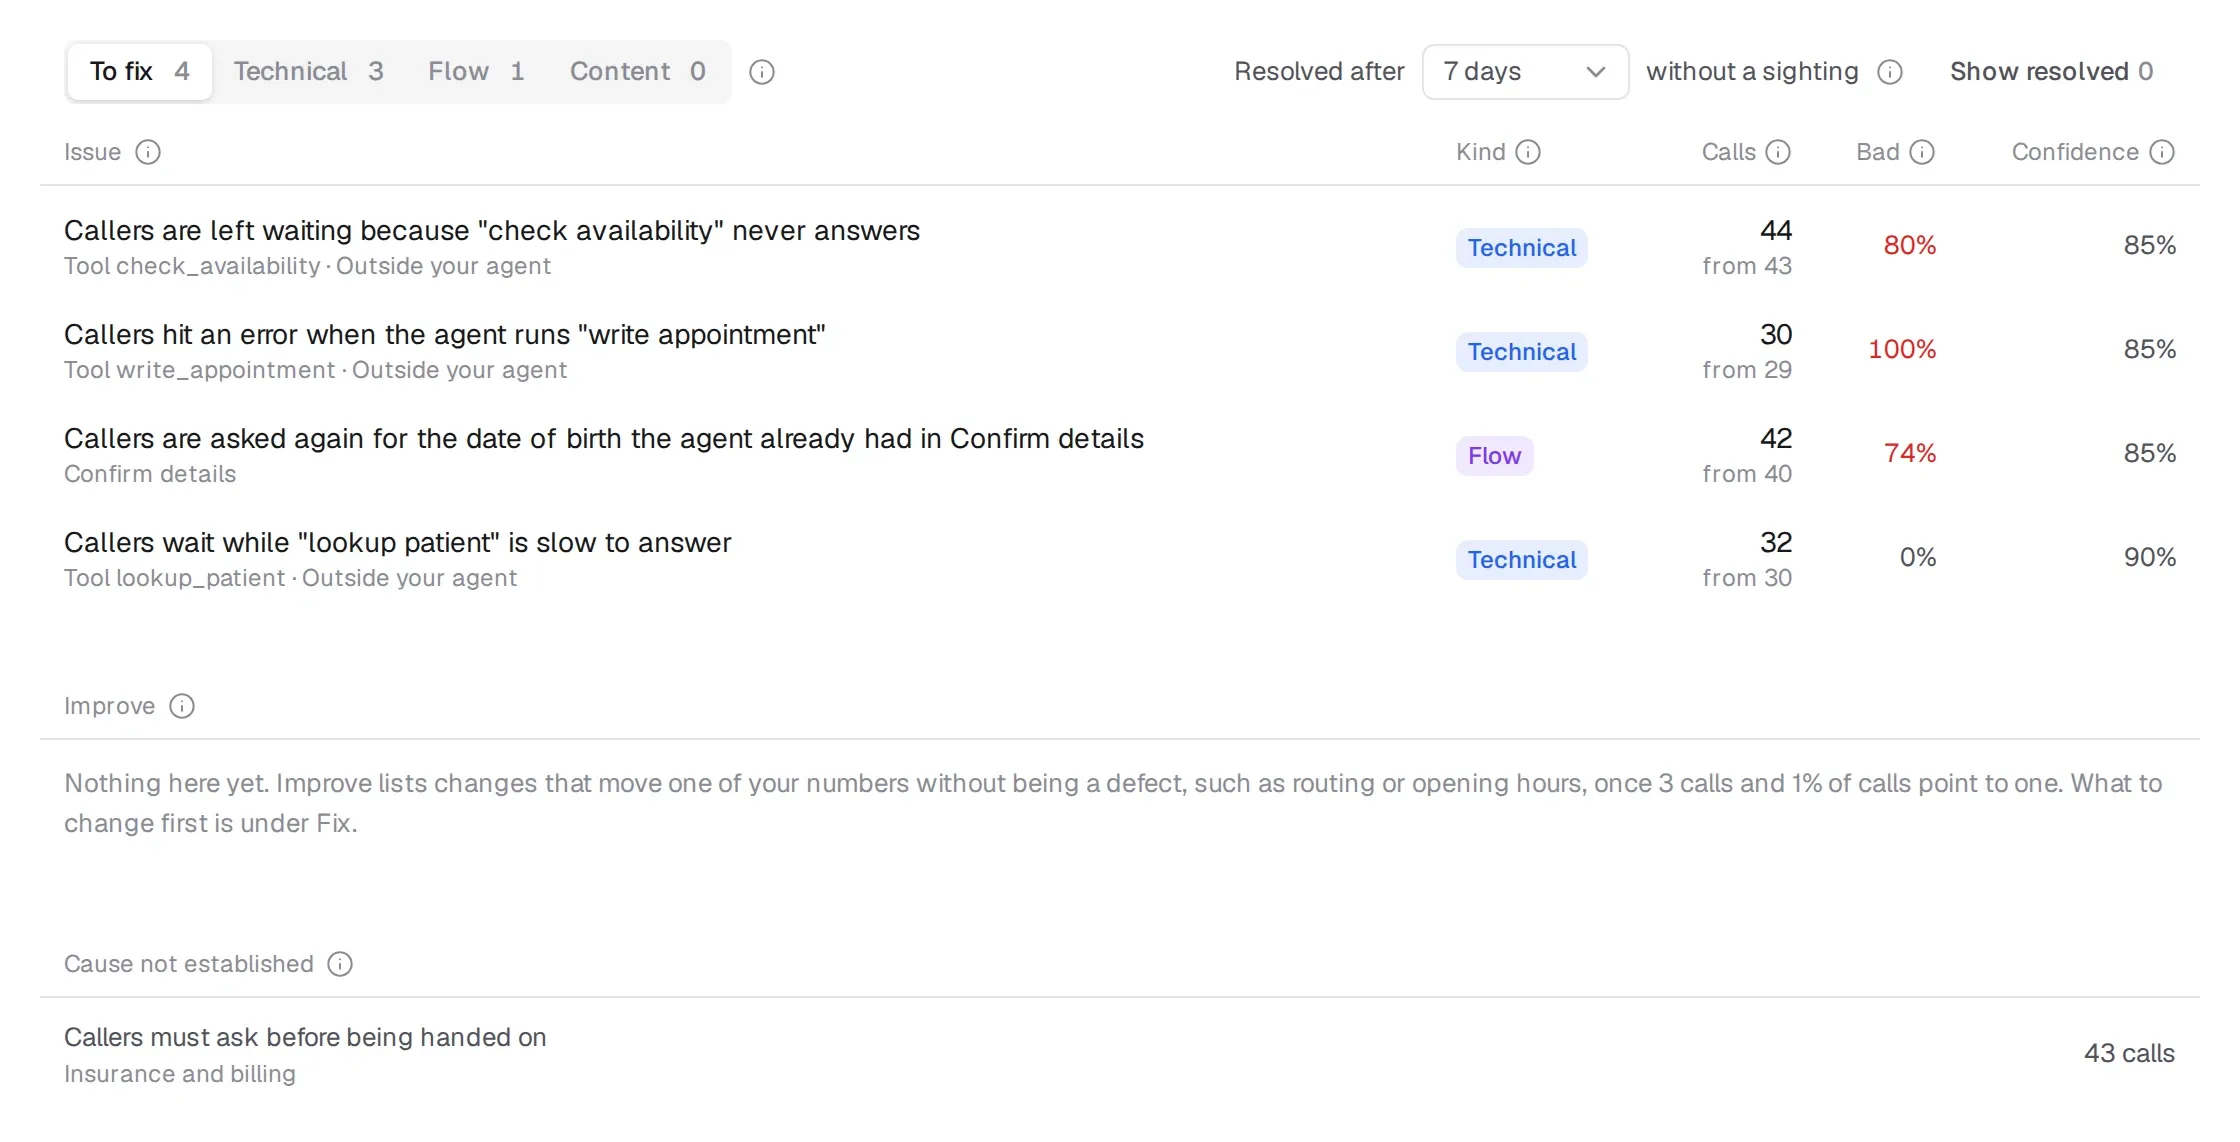Open the 'write appointment' error issue
This screenshot has height=1142, width=2240.
(1120, 351)
